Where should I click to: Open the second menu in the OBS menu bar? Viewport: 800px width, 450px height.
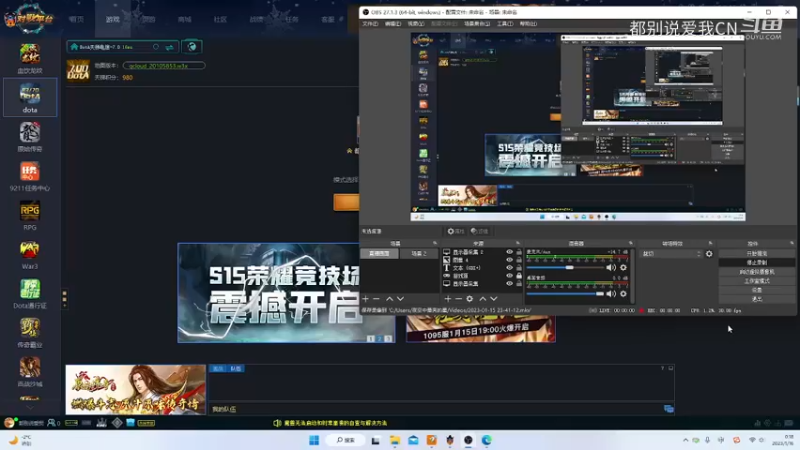(x=392, y=23)
